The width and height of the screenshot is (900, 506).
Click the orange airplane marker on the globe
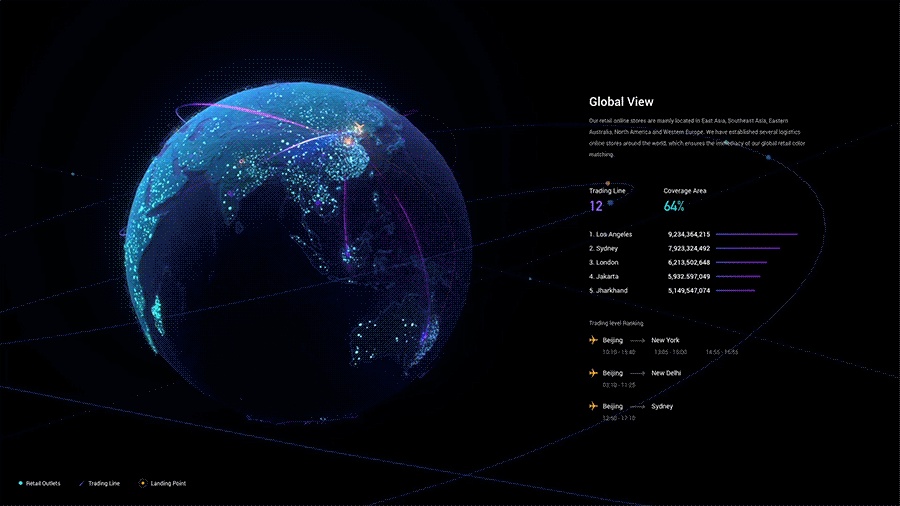359,128
